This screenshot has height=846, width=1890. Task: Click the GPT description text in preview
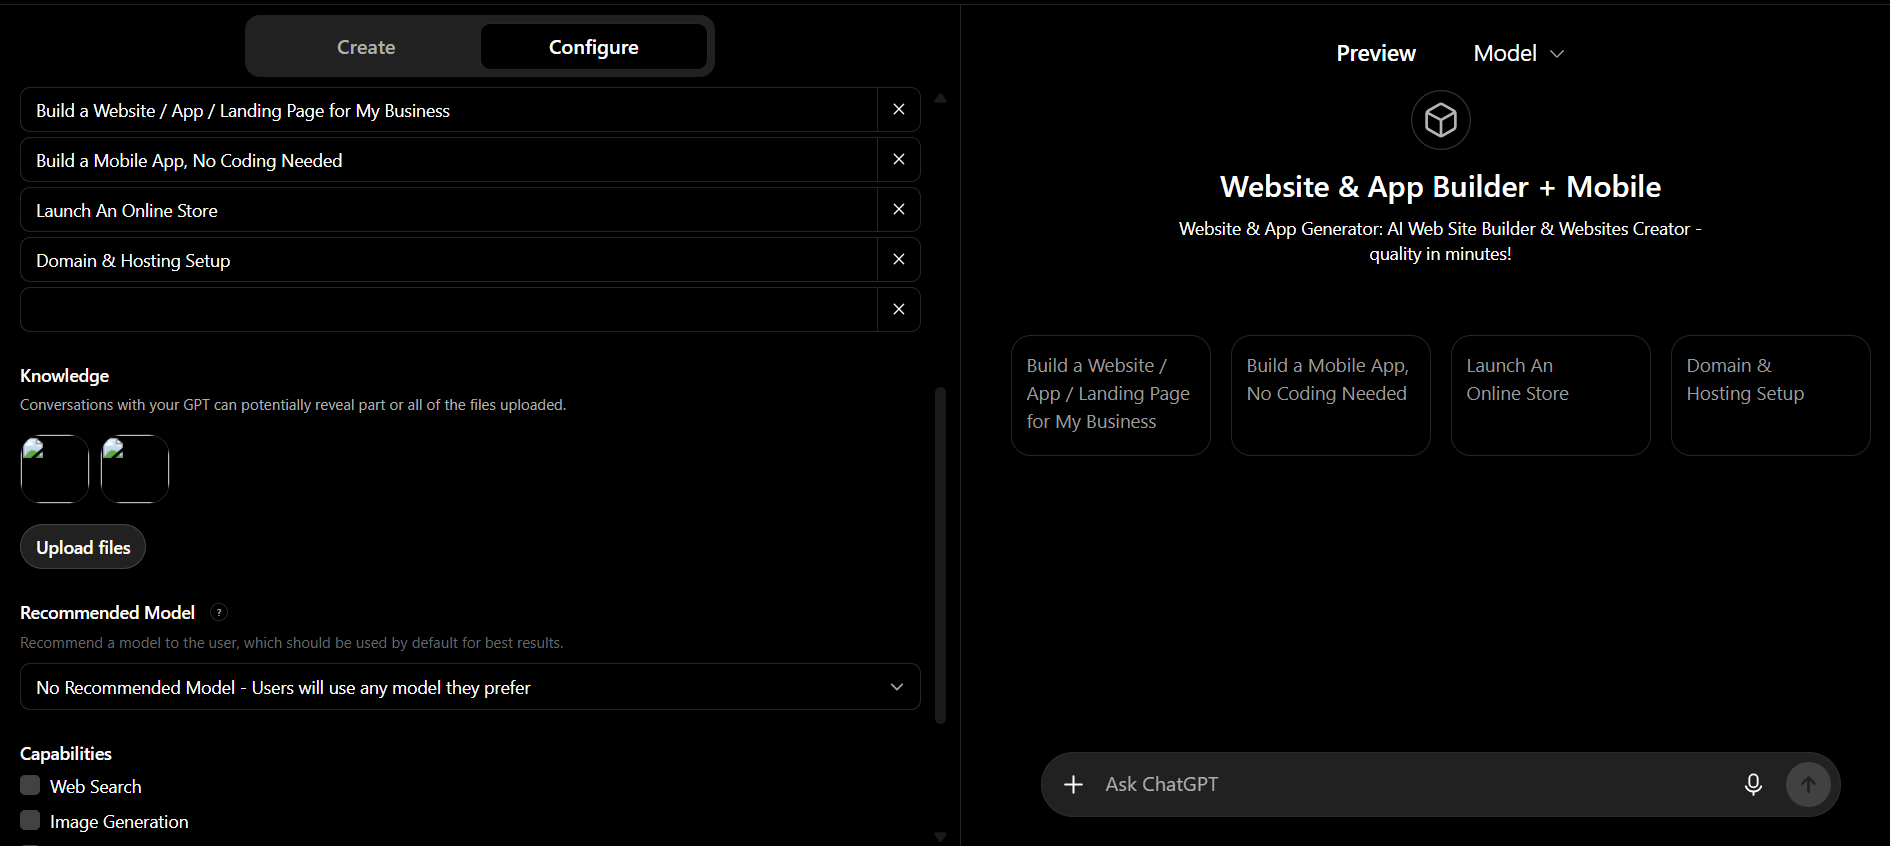(1440, 242)
